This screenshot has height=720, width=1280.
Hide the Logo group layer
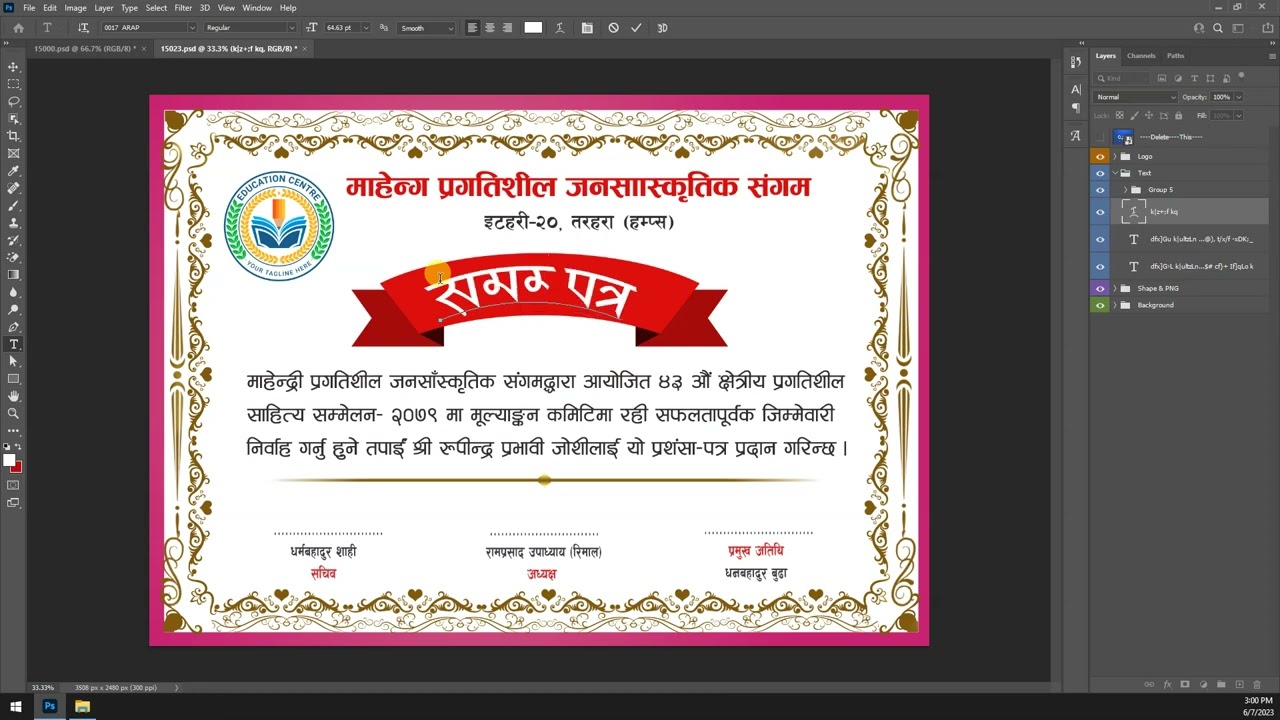click(1100, 156)
